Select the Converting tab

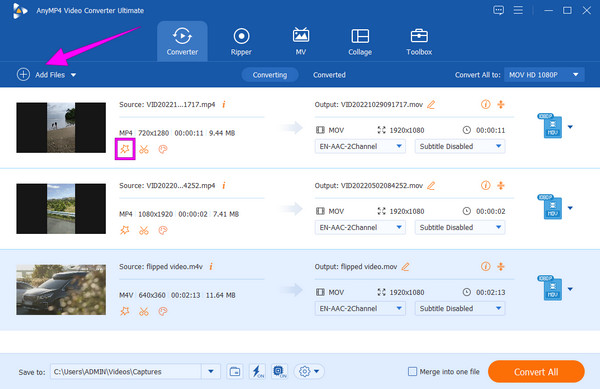pyautogui.click(x=270, y=75)
